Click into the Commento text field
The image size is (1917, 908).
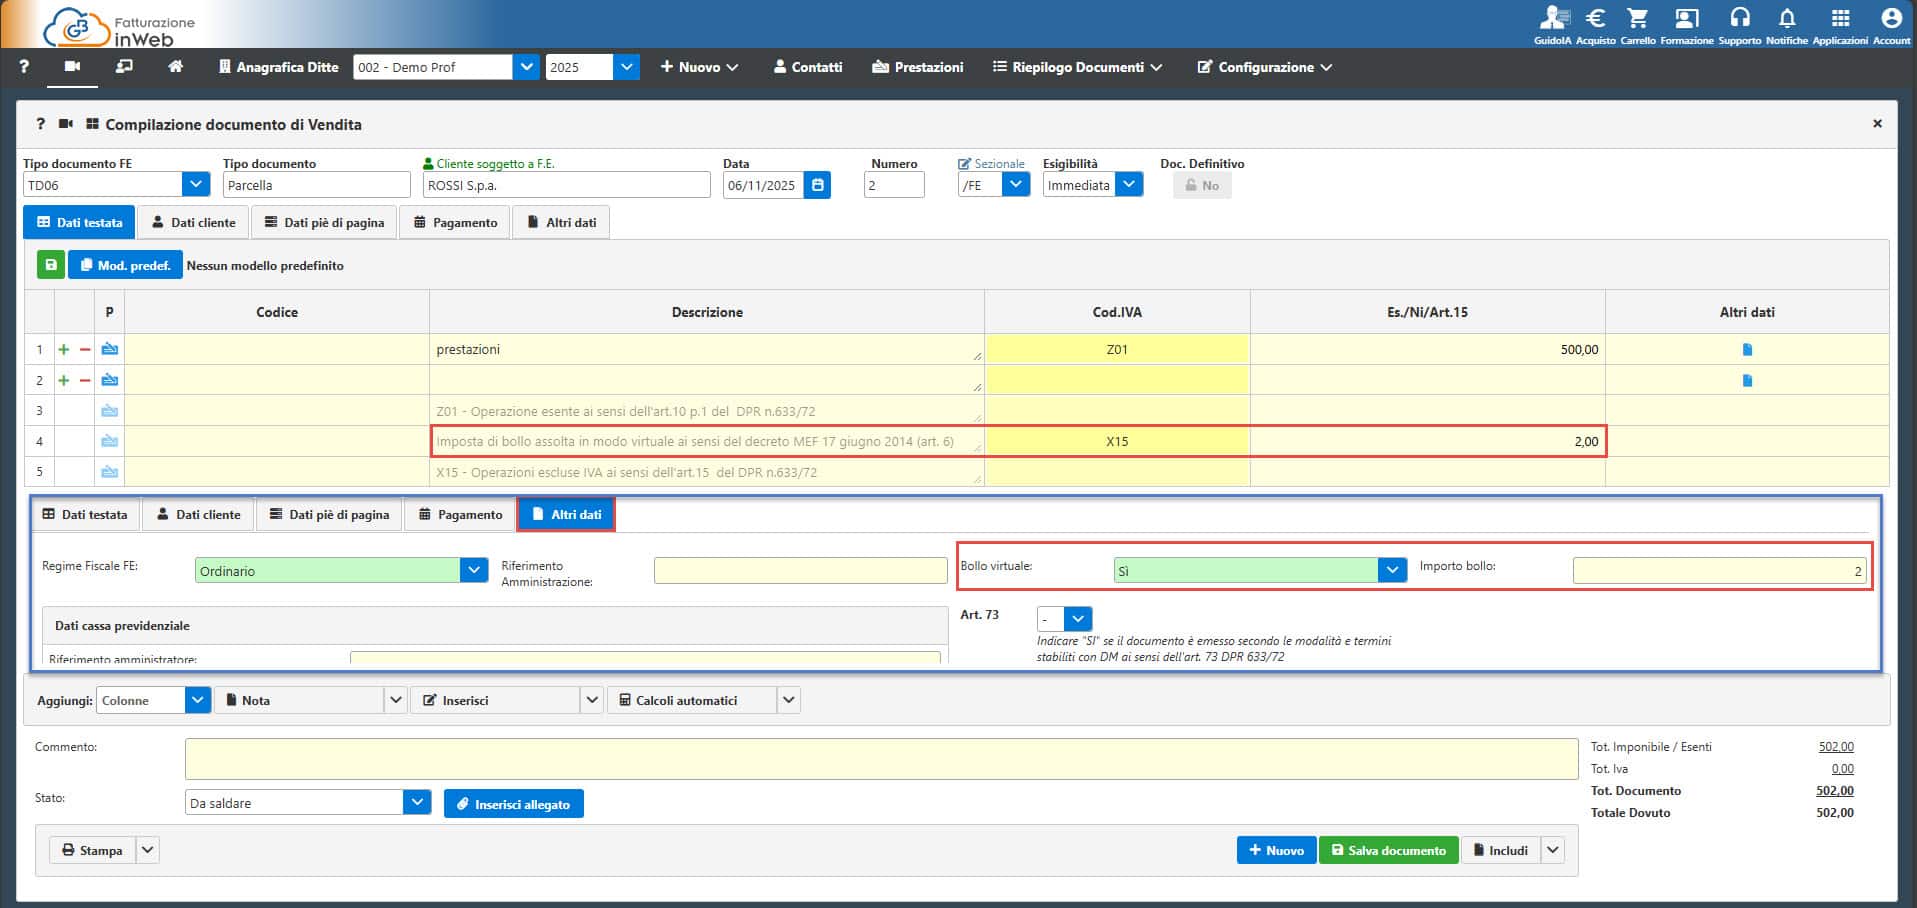point(880,759)
